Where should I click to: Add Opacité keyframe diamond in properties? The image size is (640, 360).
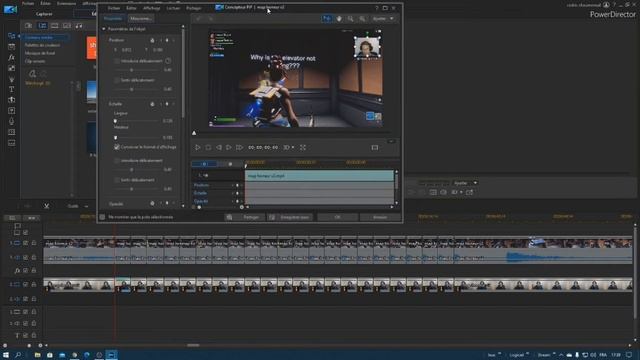167,203
